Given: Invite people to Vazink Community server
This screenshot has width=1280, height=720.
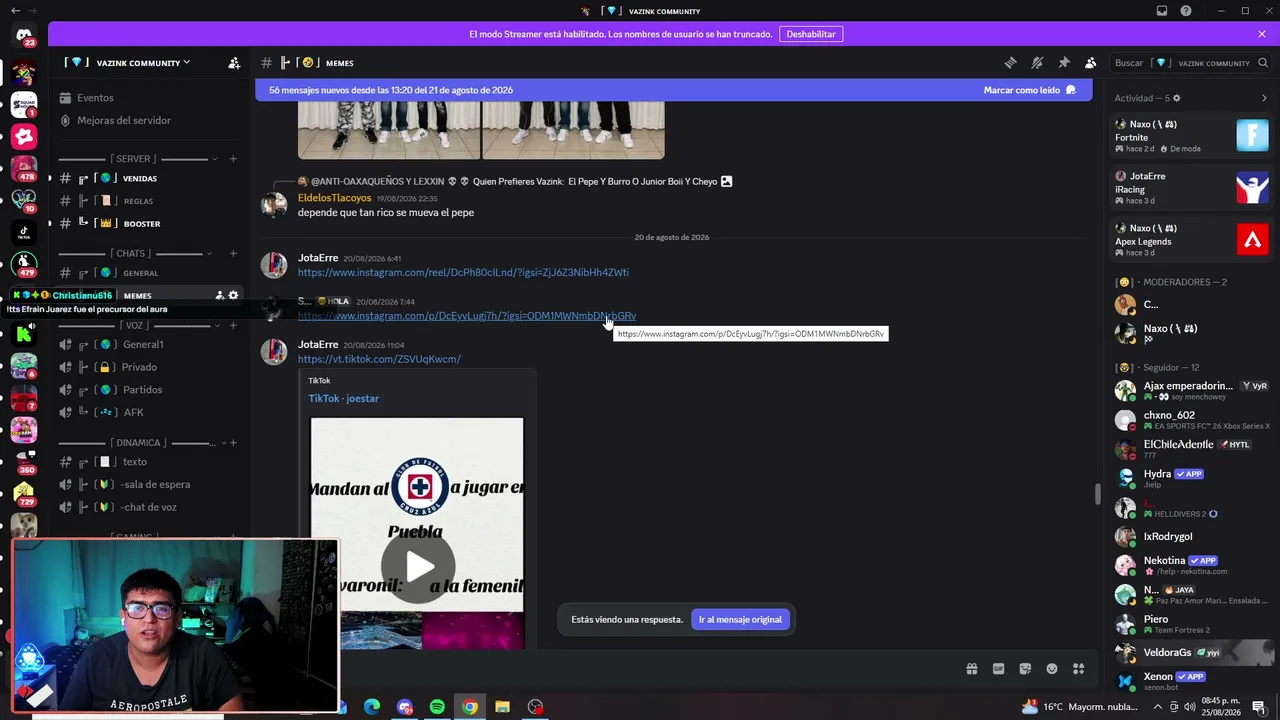Looking at the screenshot, I should [234, 63].
